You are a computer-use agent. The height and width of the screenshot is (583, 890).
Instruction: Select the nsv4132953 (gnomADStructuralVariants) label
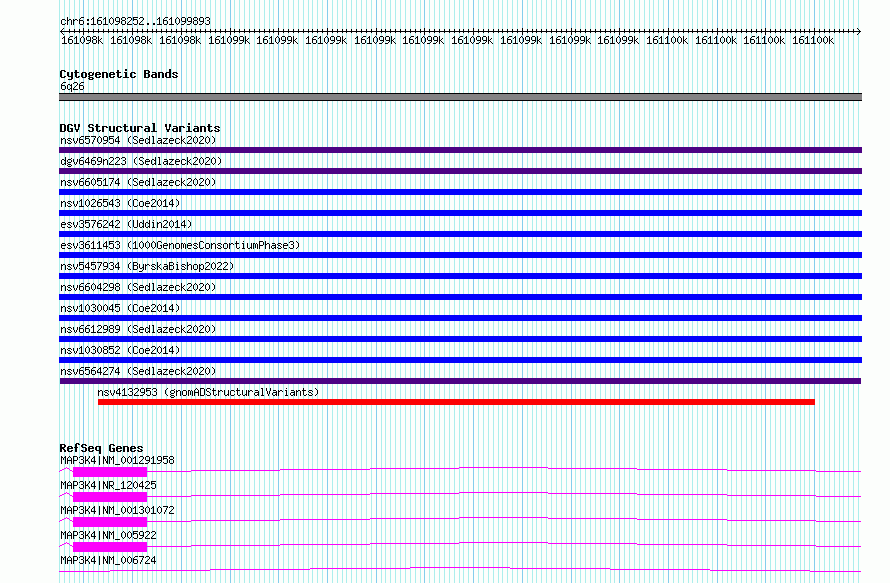pos(208,392)
